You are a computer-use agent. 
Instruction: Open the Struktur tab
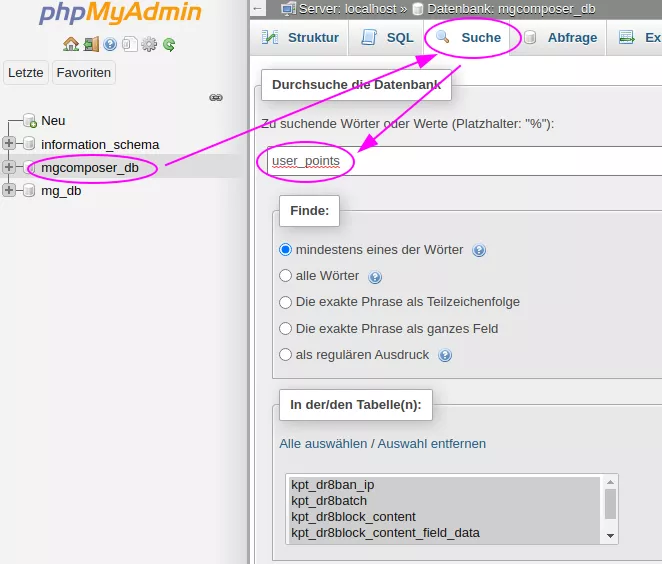[300, 38]
